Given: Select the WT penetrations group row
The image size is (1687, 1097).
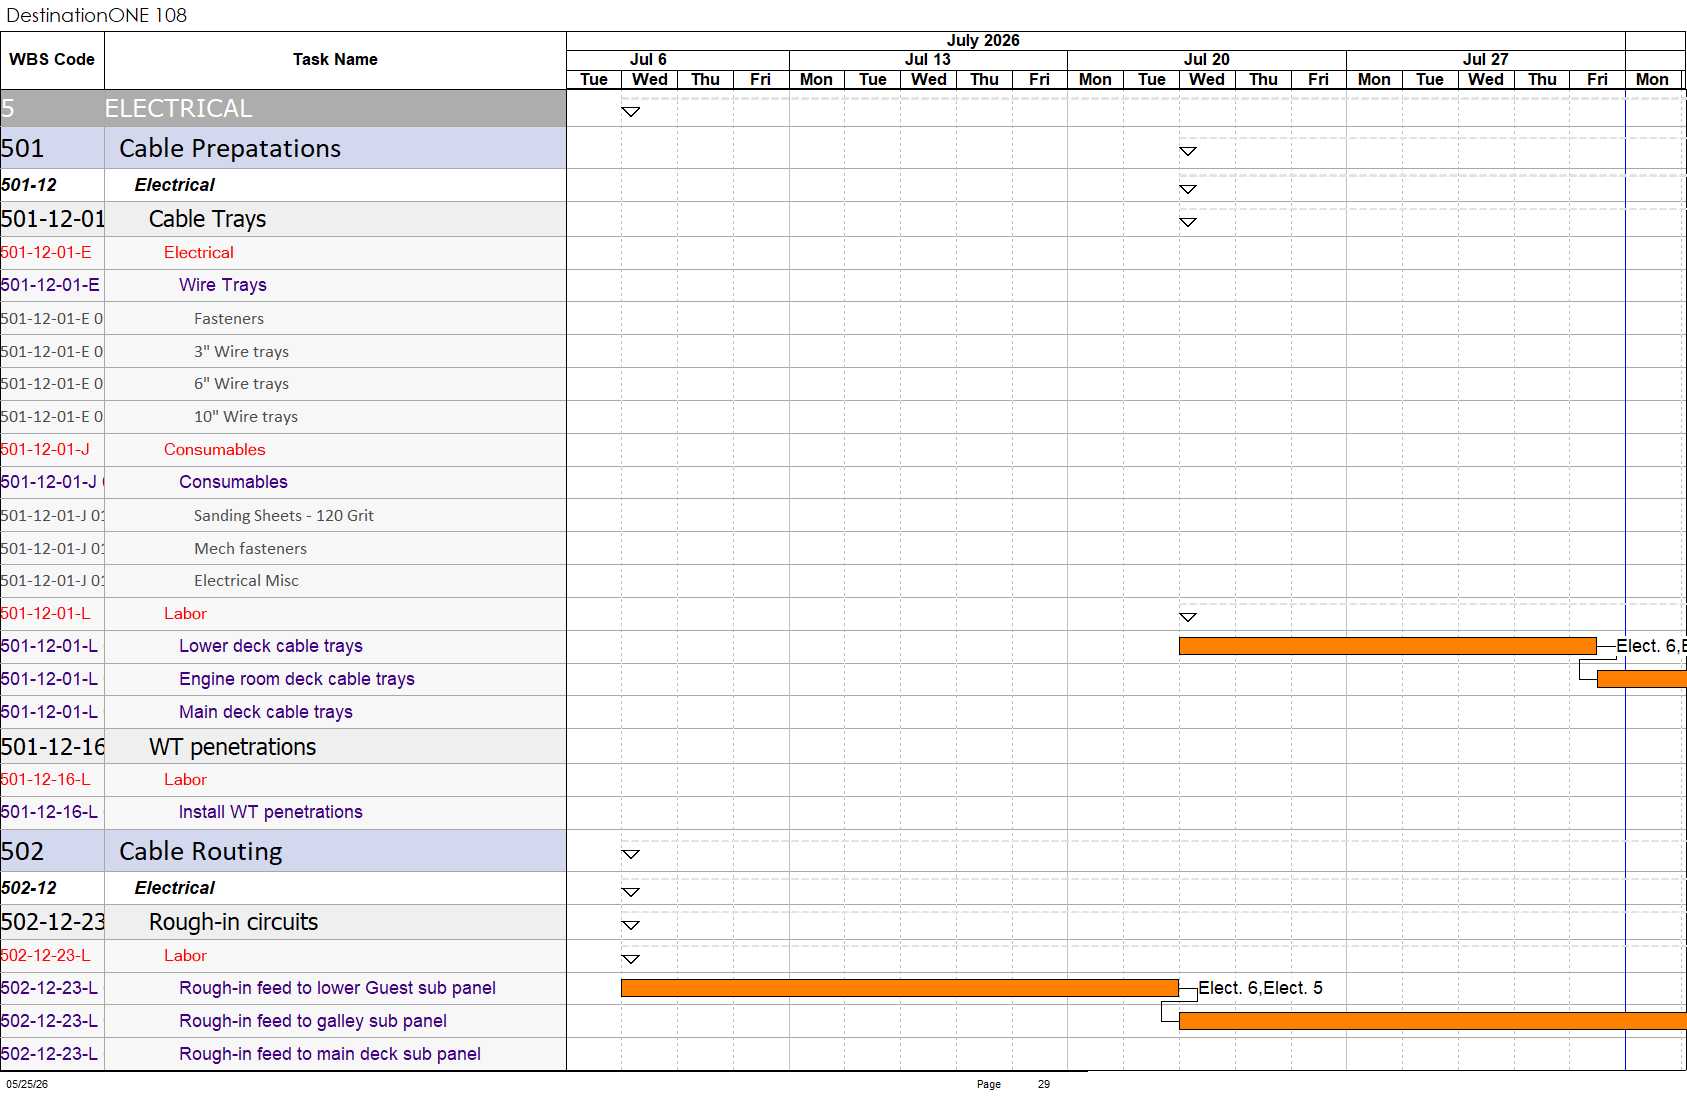Looking at the screenshot, I should point(283,747).
